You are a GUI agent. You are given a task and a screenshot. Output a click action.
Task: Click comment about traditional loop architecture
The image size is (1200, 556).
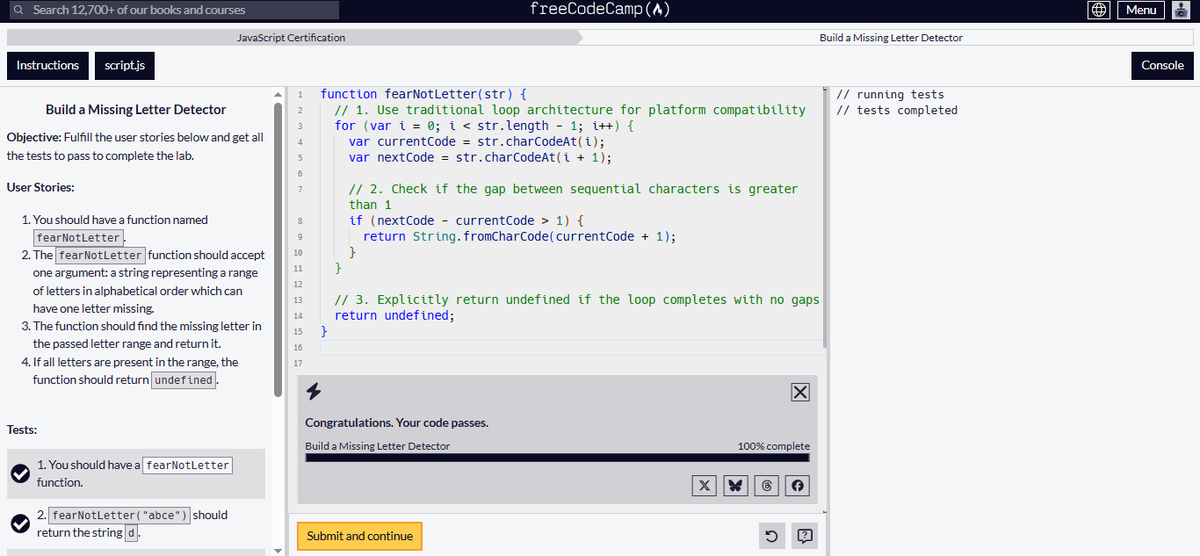570,110
